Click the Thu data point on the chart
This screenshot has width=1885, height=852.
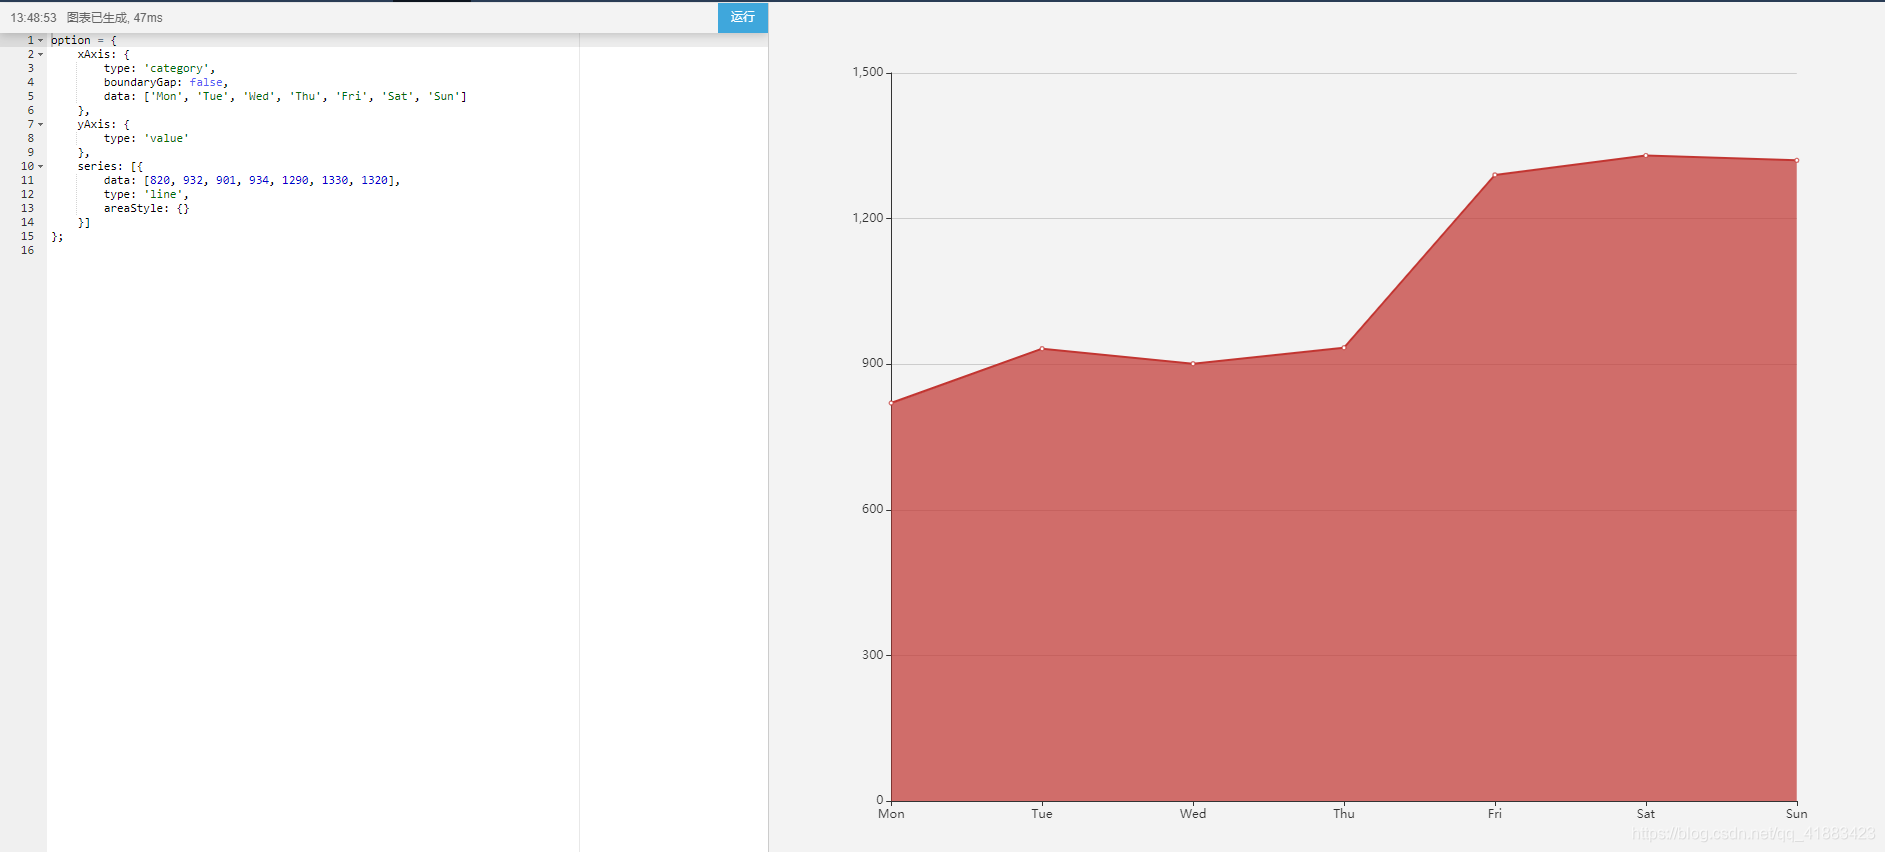(x=1344, y=348)
